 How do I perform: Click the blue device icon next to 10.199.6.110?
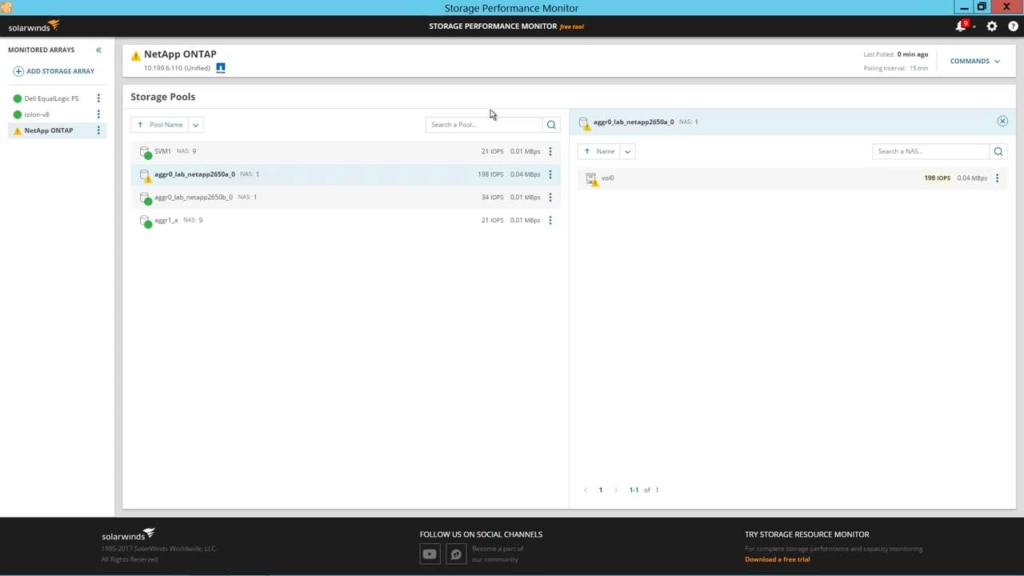point(219,68)
